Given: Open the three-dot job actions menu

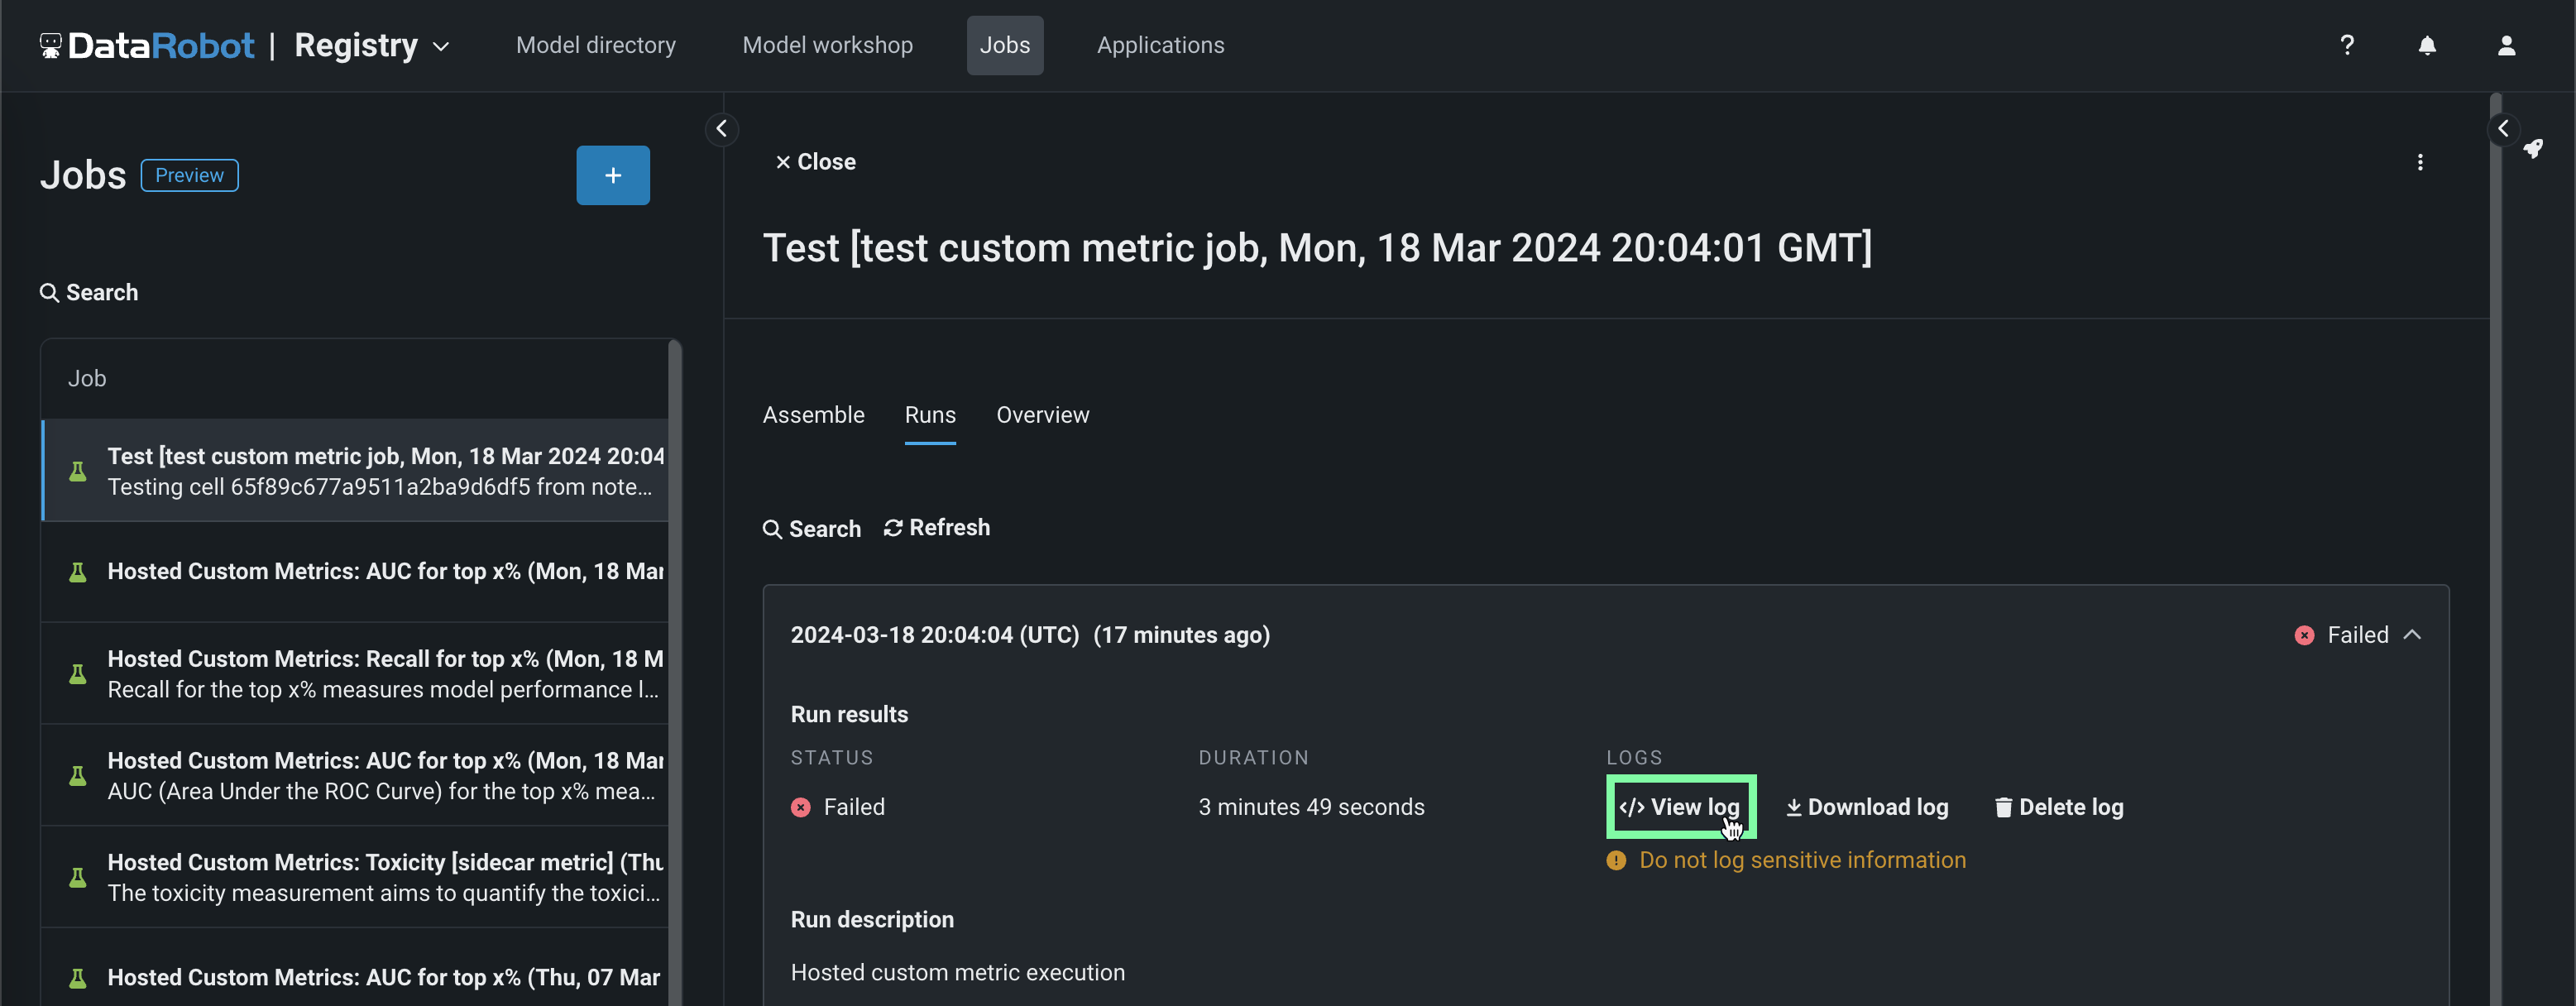Looking at the screenshot, I should pyautogui.click(x=2420, y=162).
